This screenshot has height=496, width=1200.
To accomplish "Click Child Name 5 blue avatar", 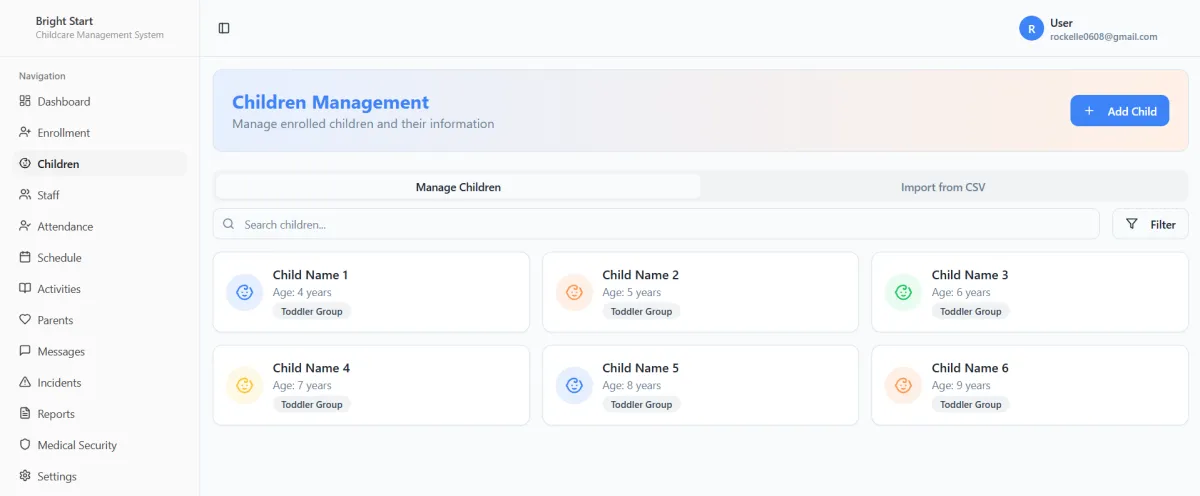I will (x=574, y=385).
